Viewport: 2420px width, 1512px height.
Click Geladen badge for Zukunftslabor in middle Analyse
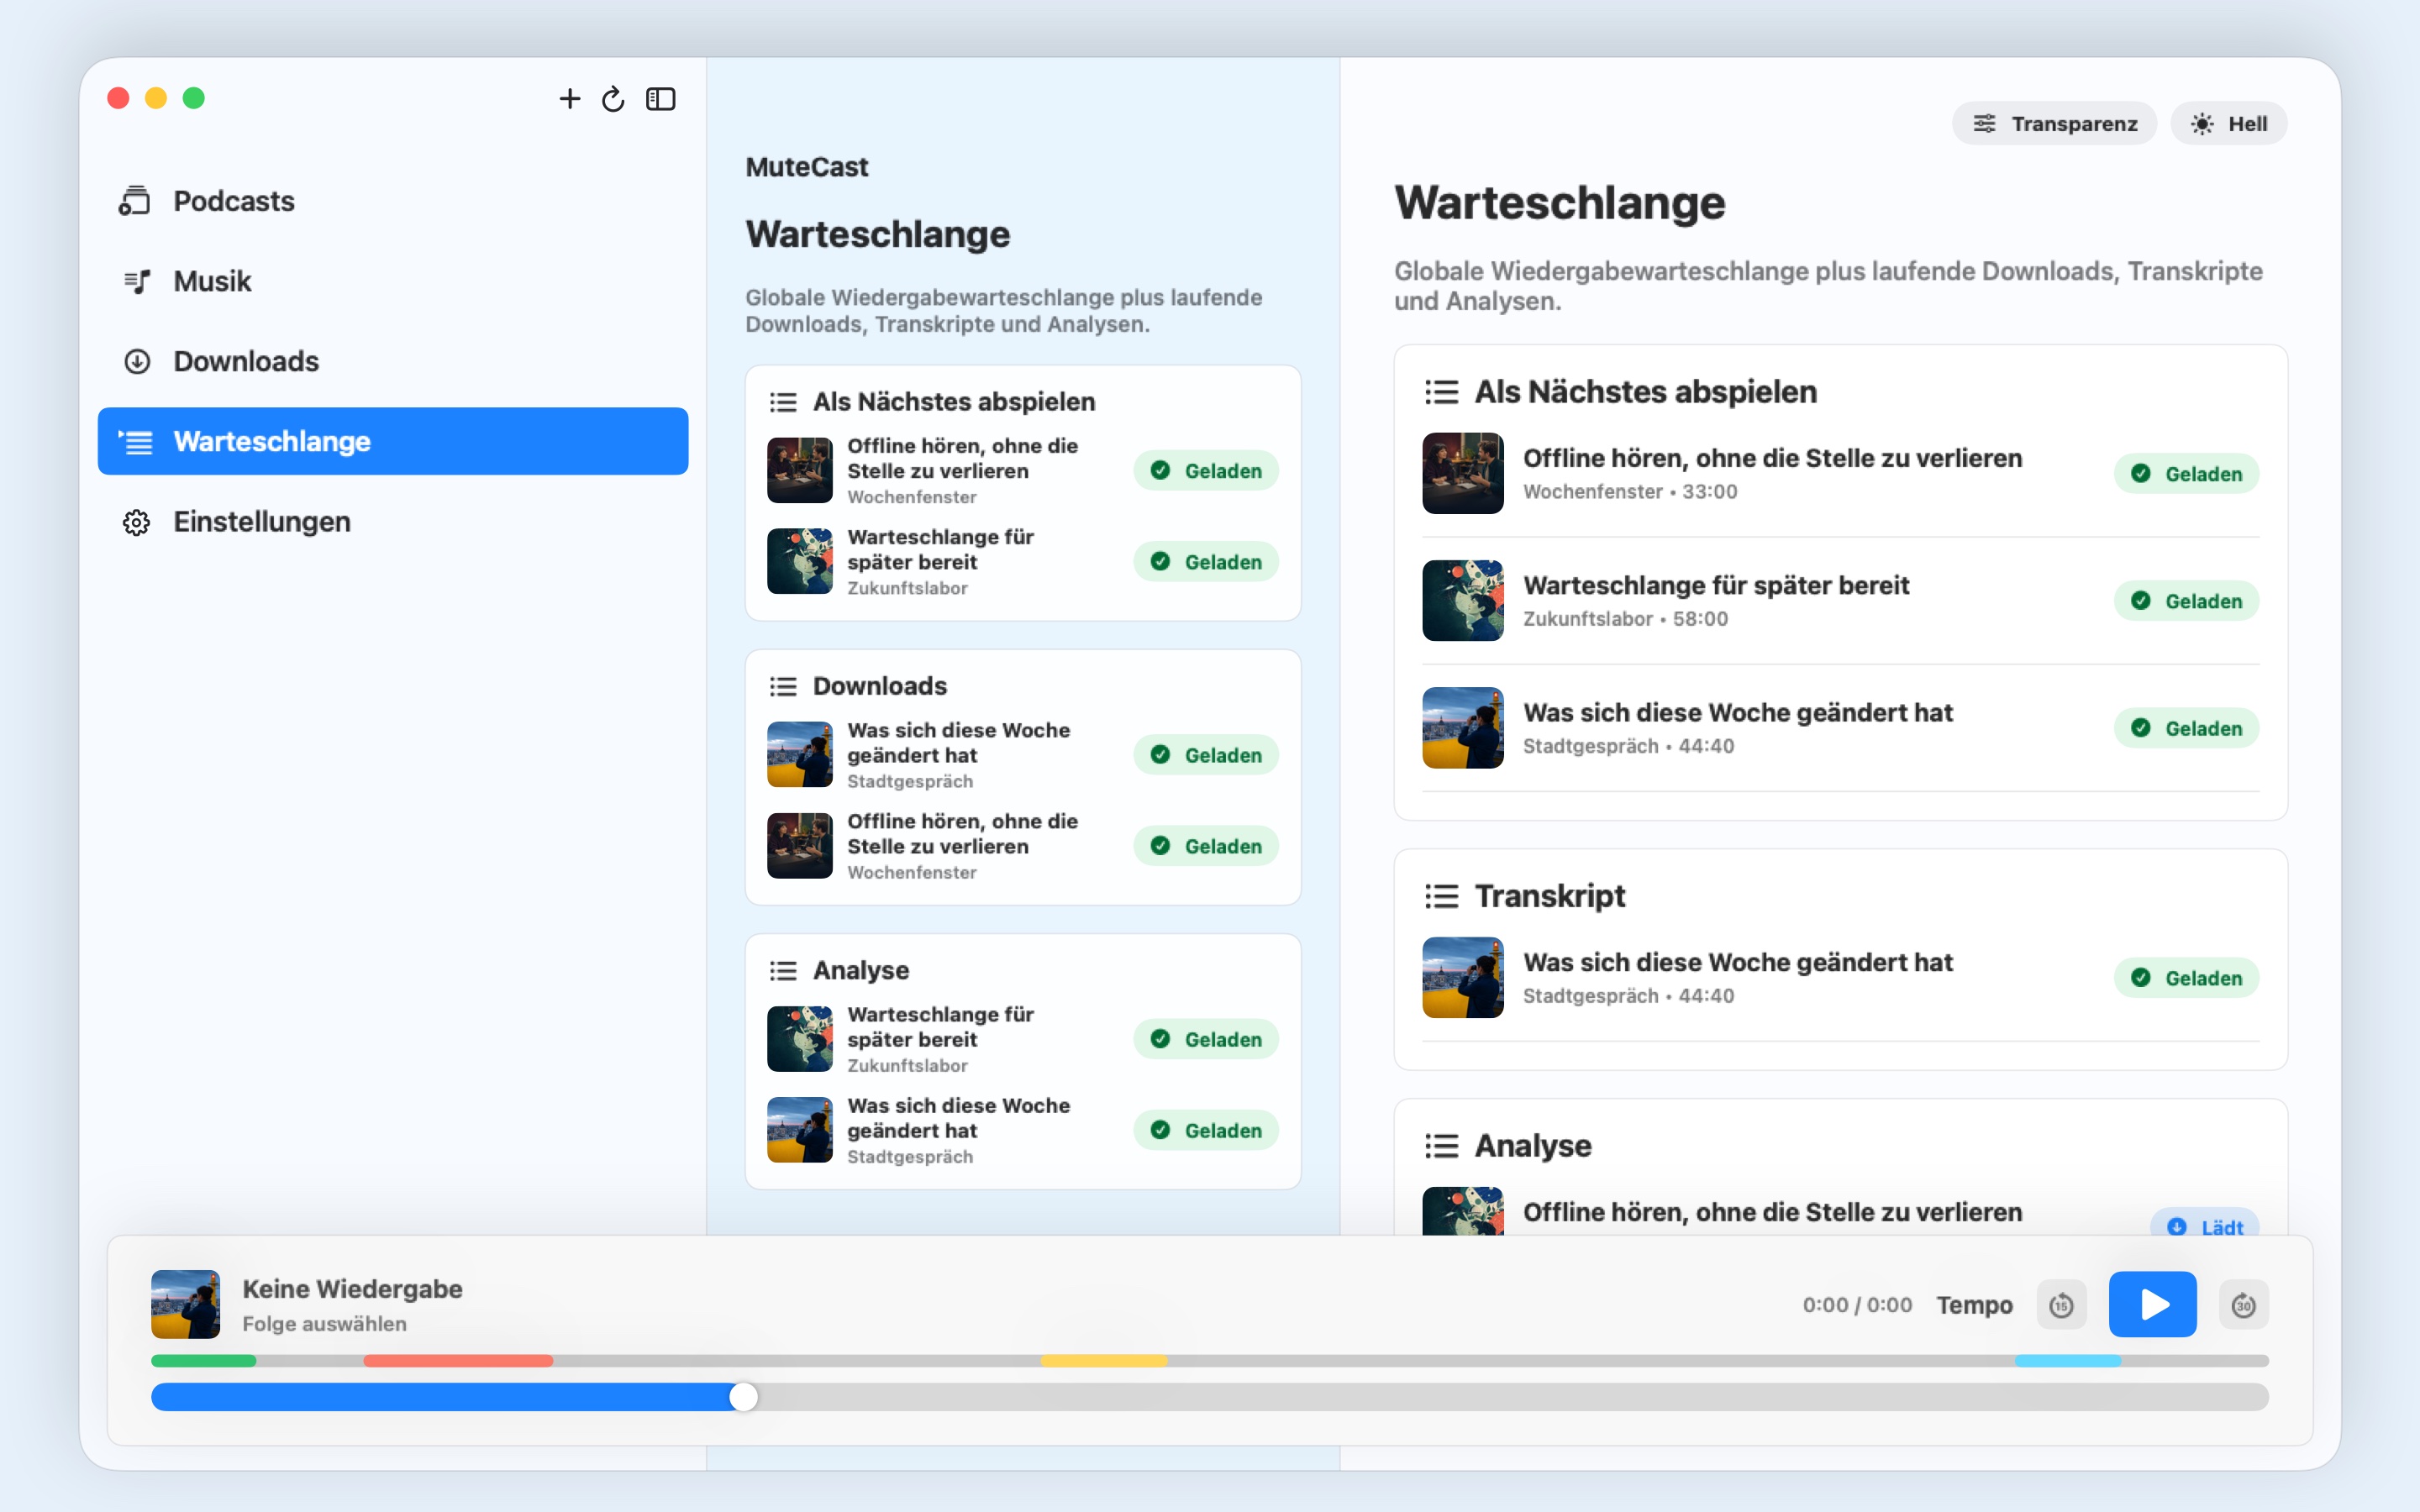[x=1206, y=1039]
